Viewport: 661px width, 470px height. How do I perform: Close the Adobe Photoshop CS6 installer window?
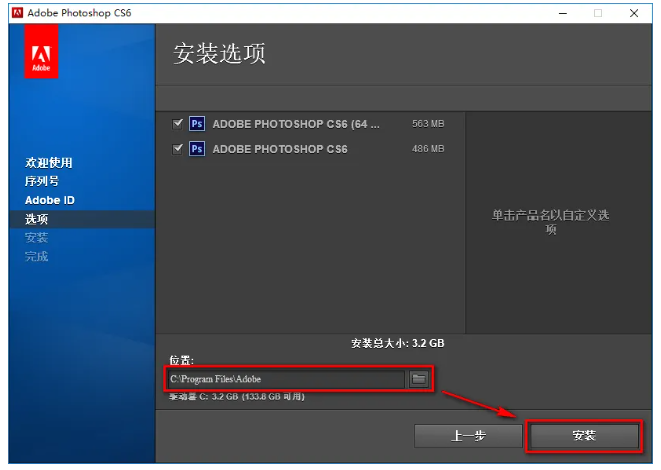click(x=635, y=12)
